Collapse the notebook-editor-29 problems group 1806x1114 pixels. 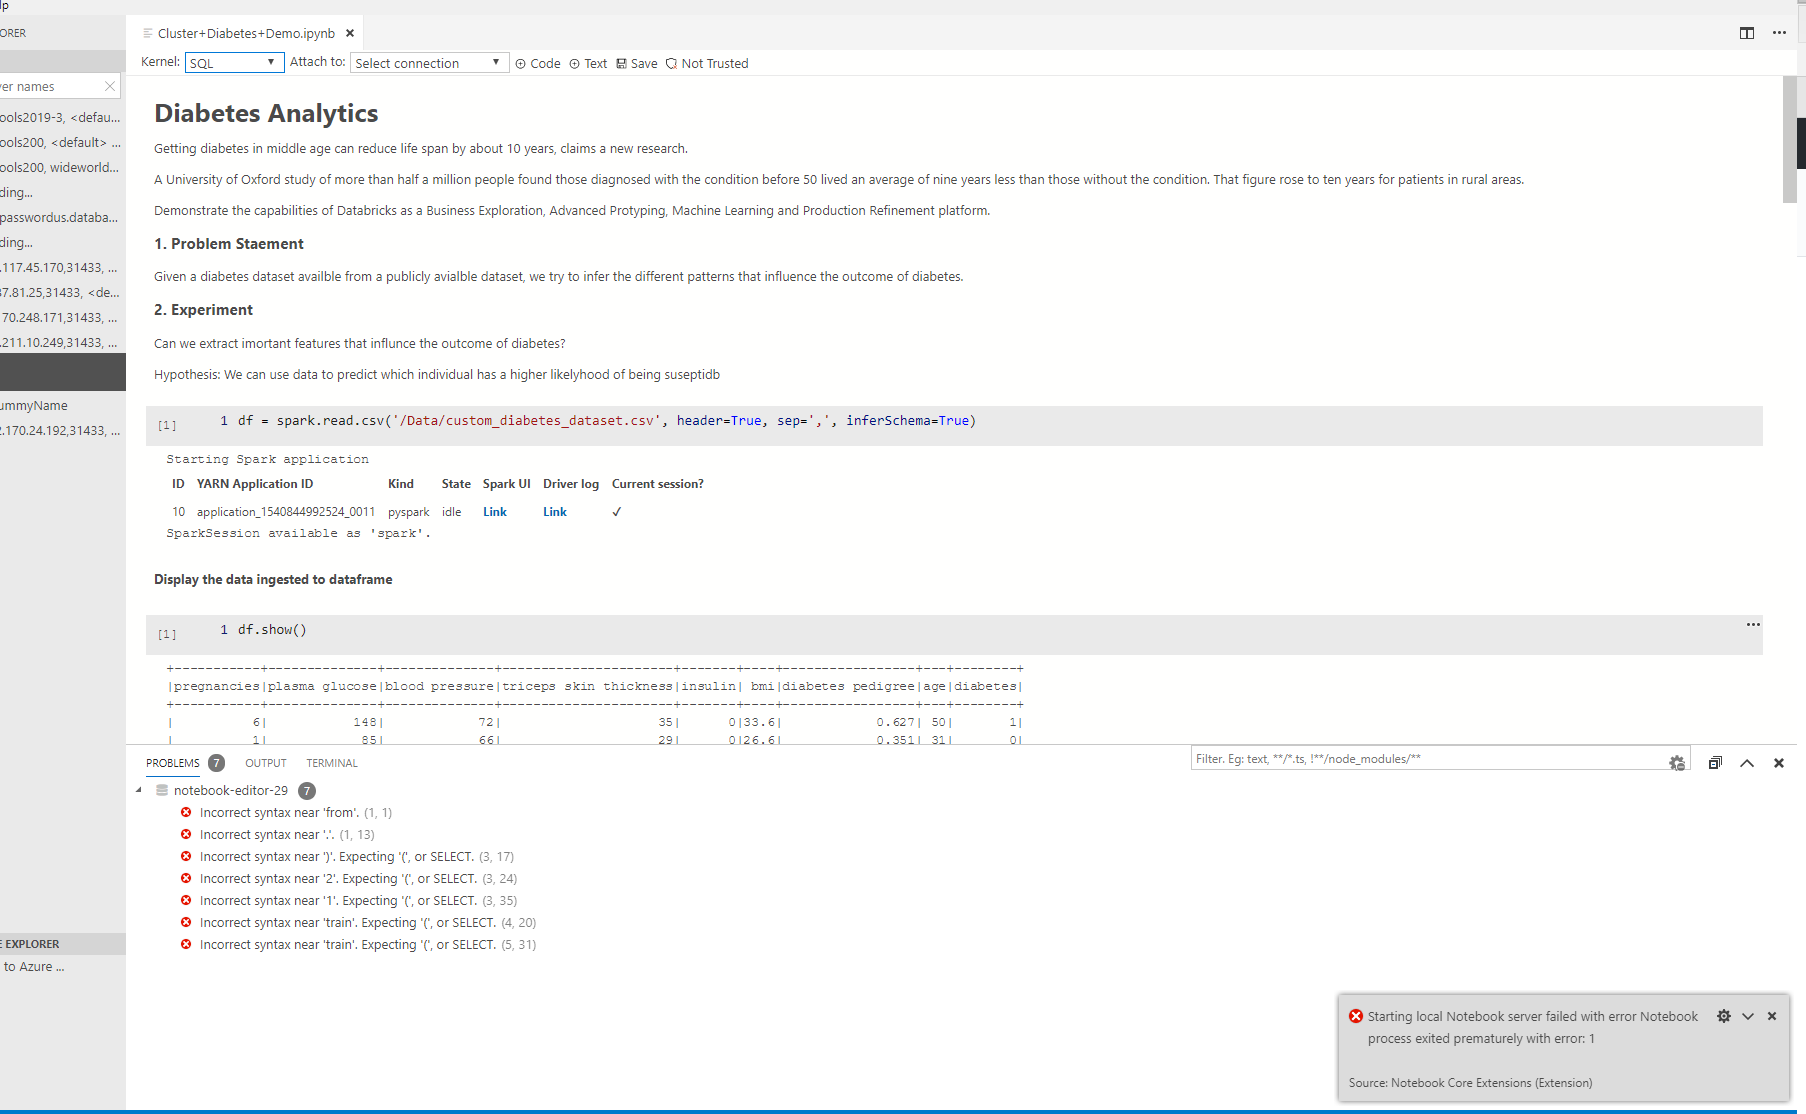click(x=139, y=790)
